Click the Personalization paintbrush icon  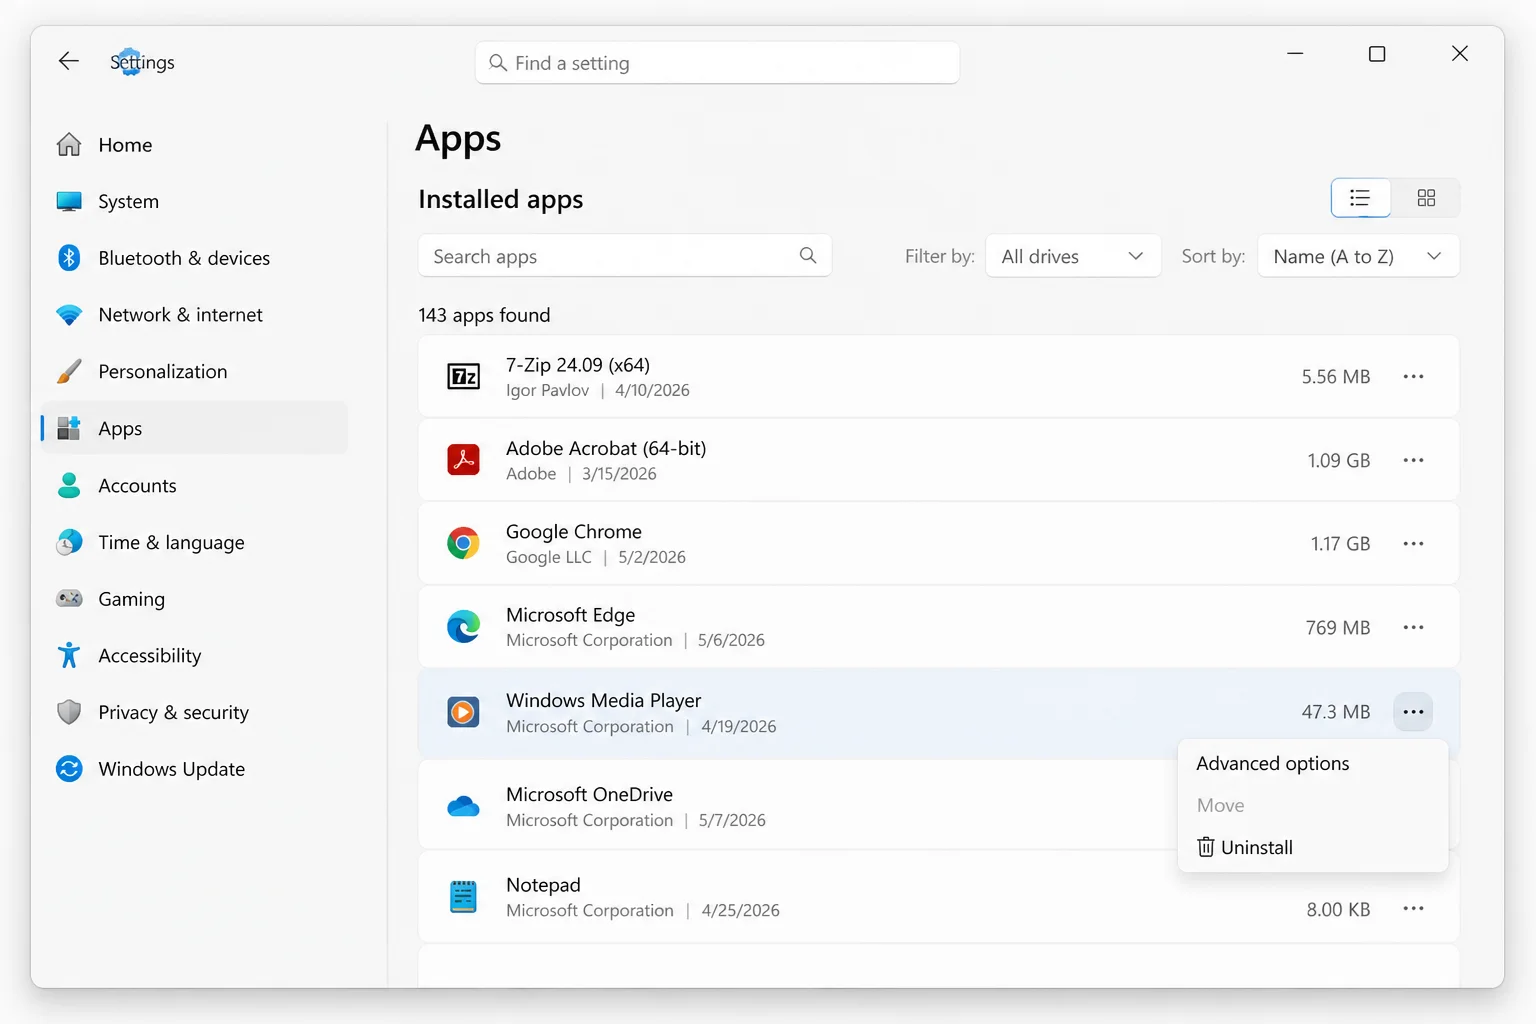[69, 371]
